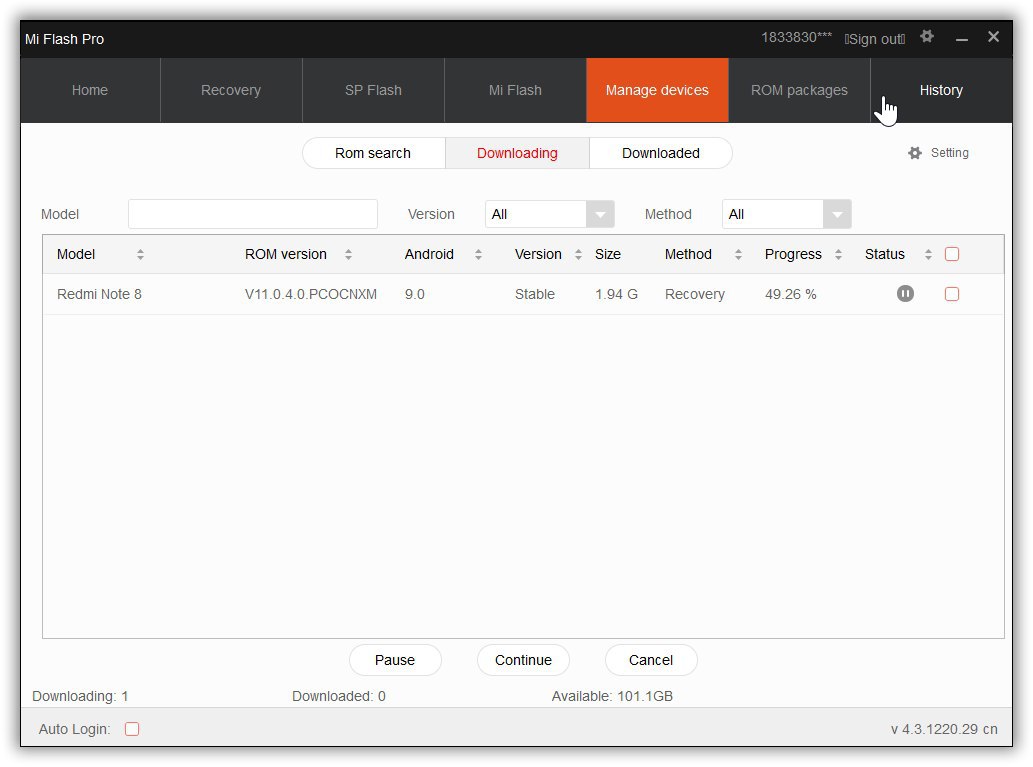Enable the Auto Login checkbox

click(132, 729)
